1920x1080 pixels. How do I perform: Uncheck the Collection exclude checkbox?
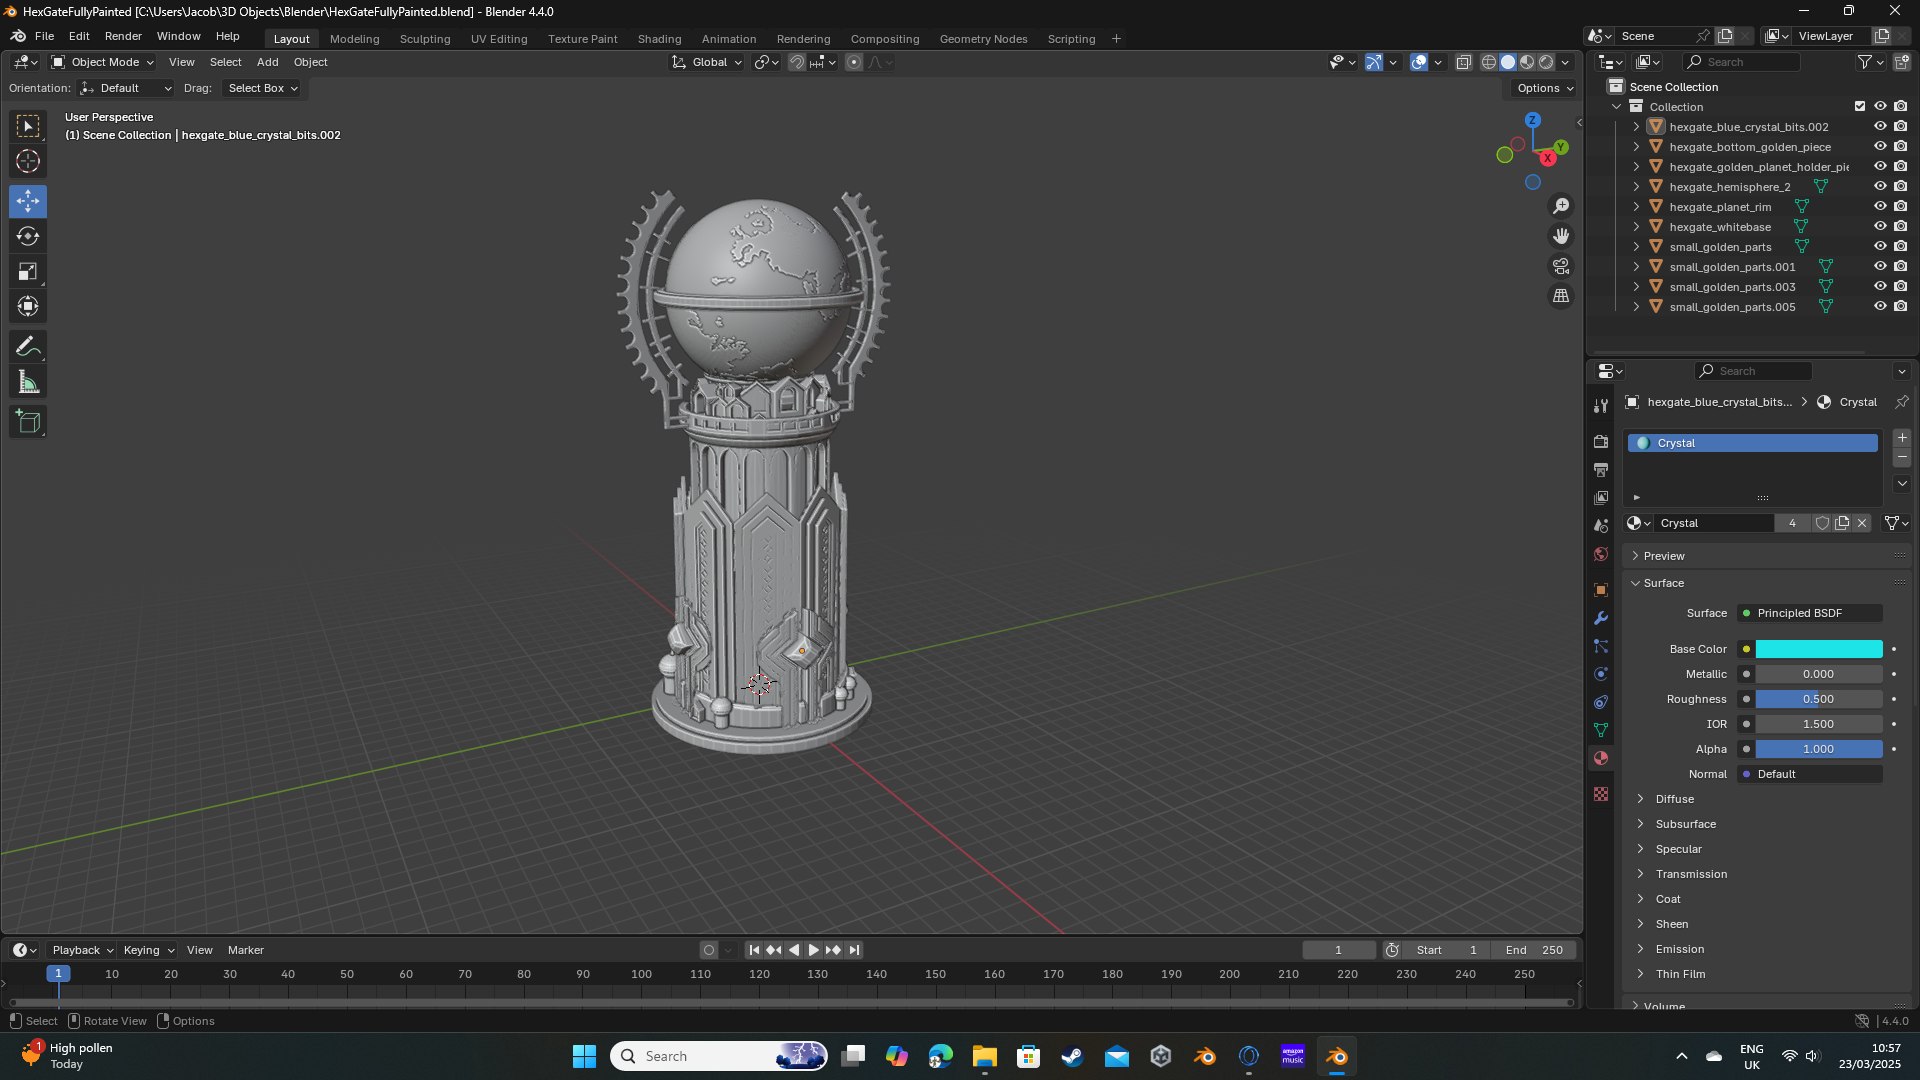tap(1860, 106)
